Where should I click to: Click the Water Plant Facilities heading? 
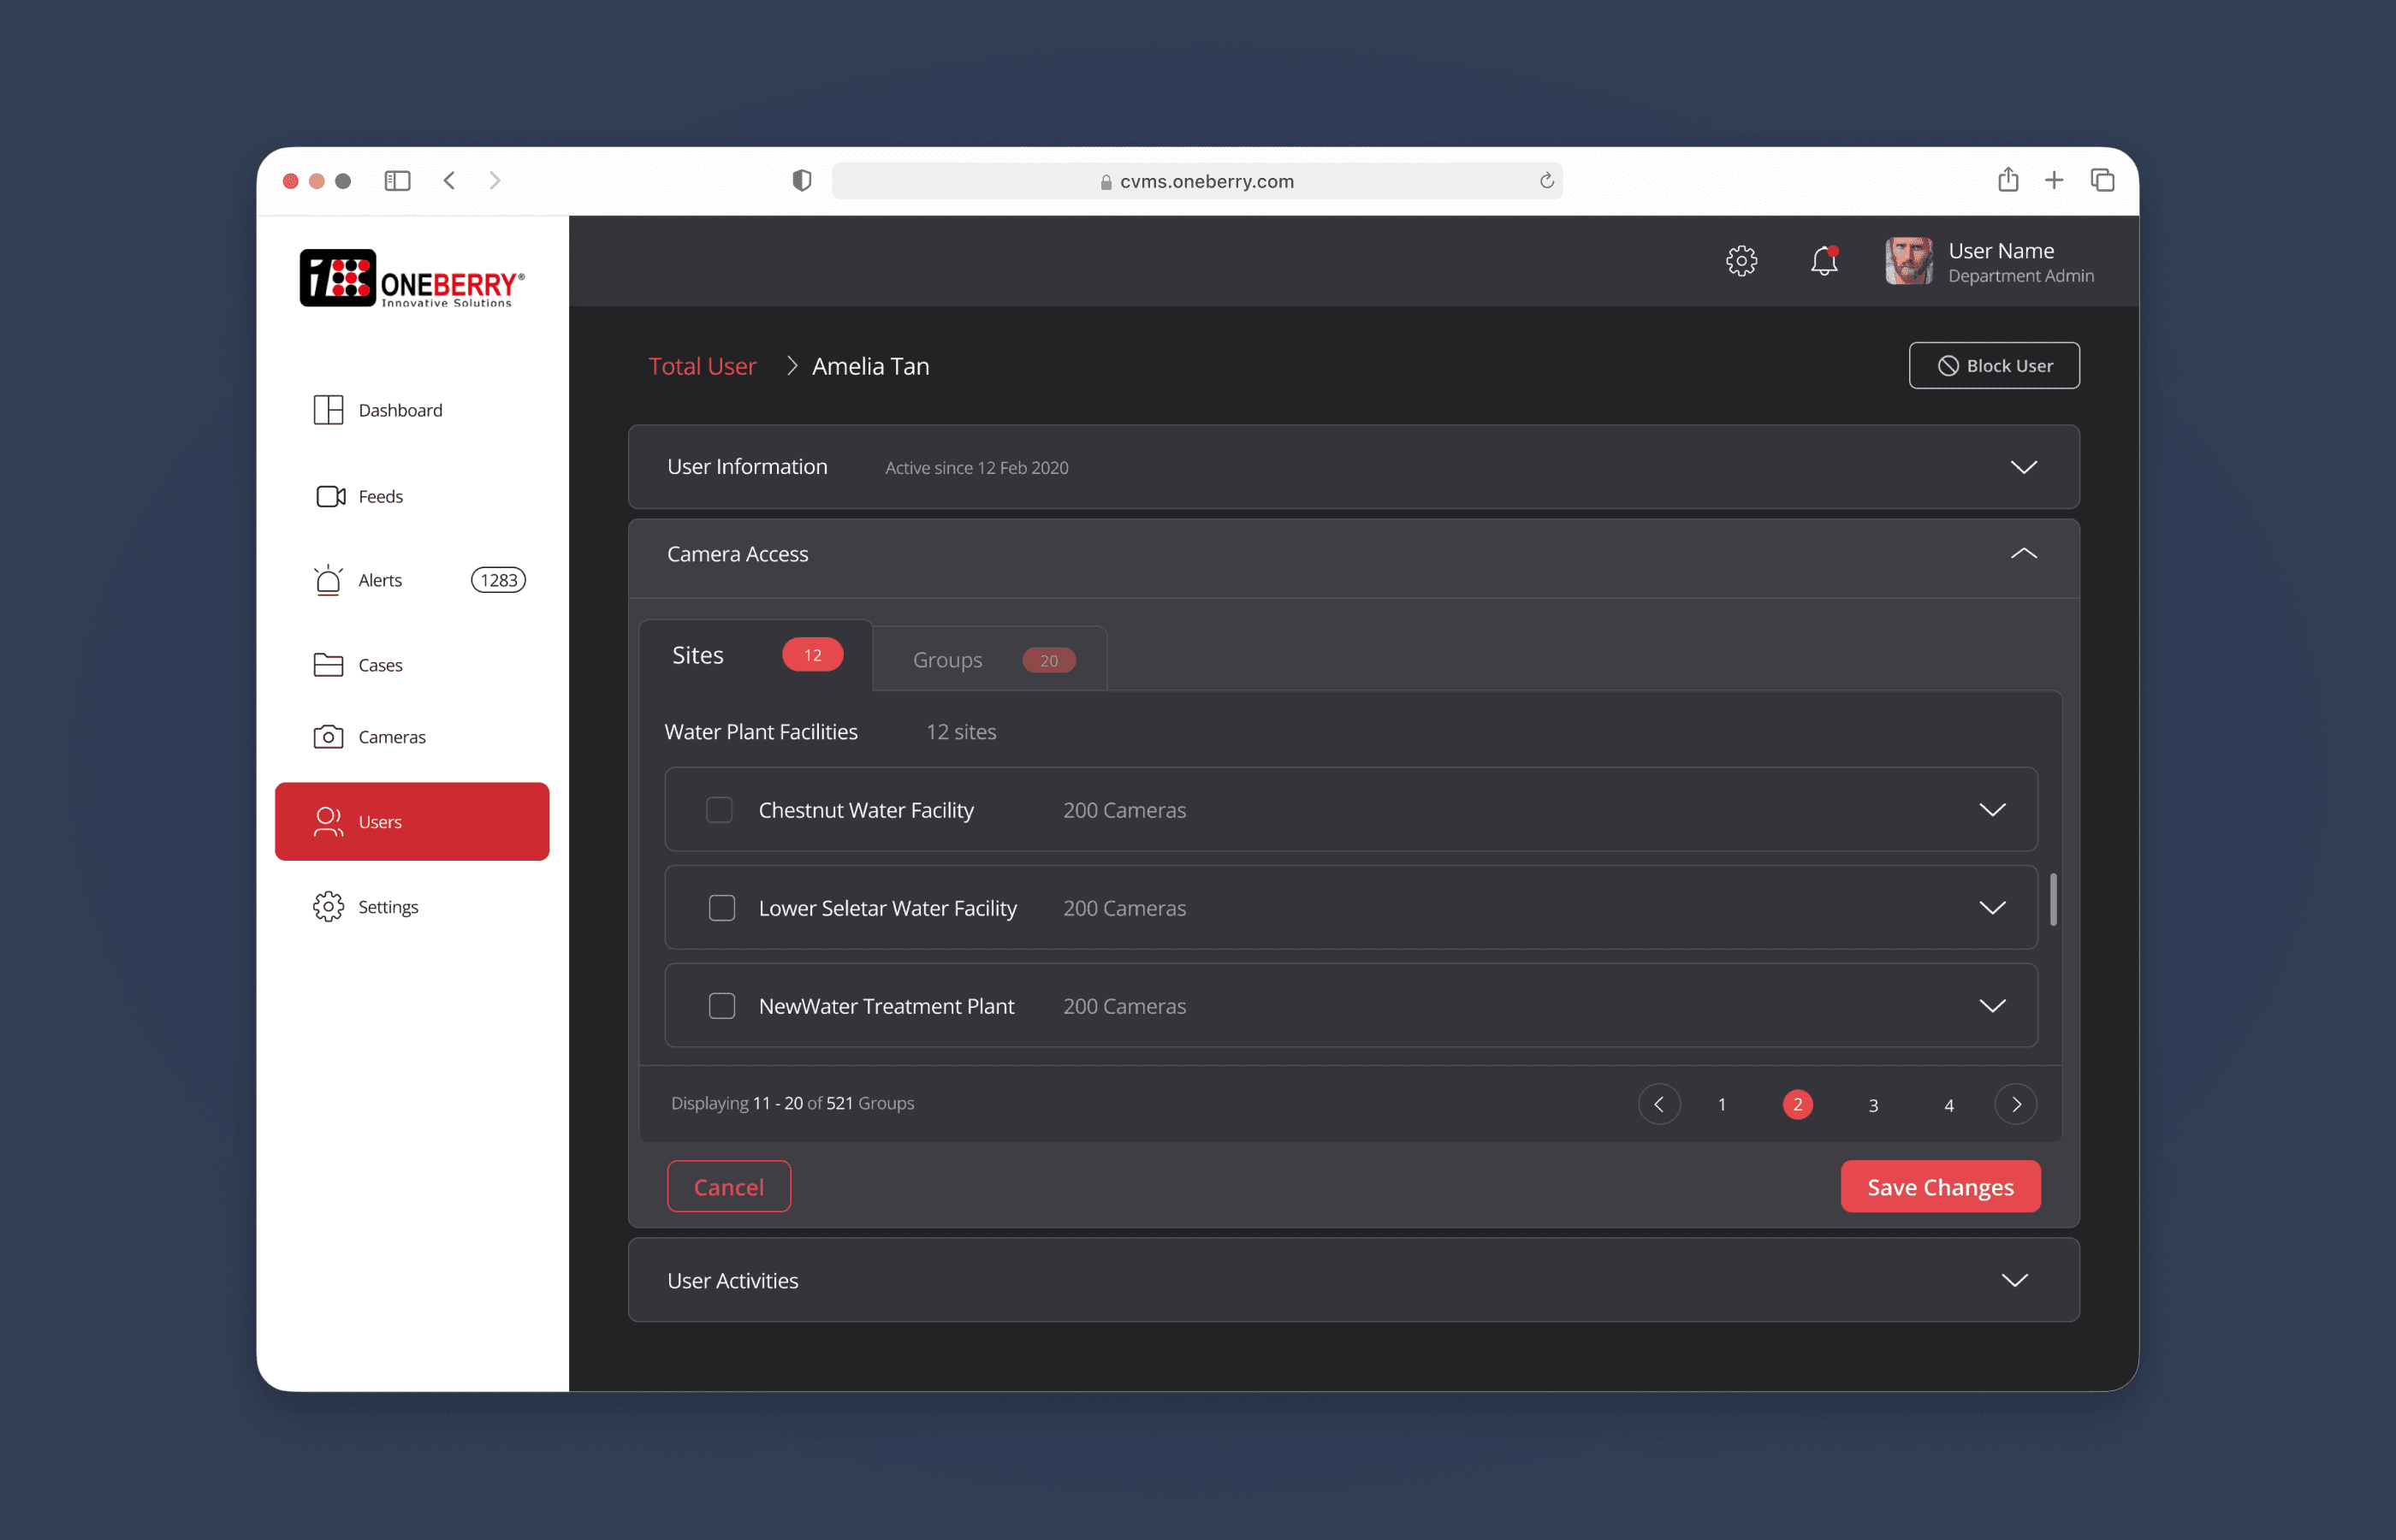(x=761, y=732)
